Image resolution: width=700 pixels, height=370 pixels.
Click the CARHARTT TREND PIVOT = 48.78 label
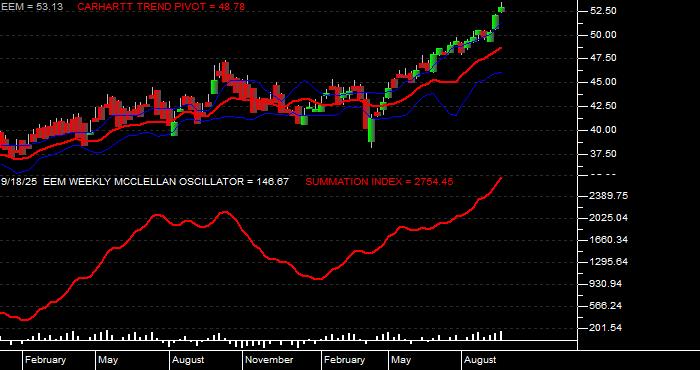point(161,7)
